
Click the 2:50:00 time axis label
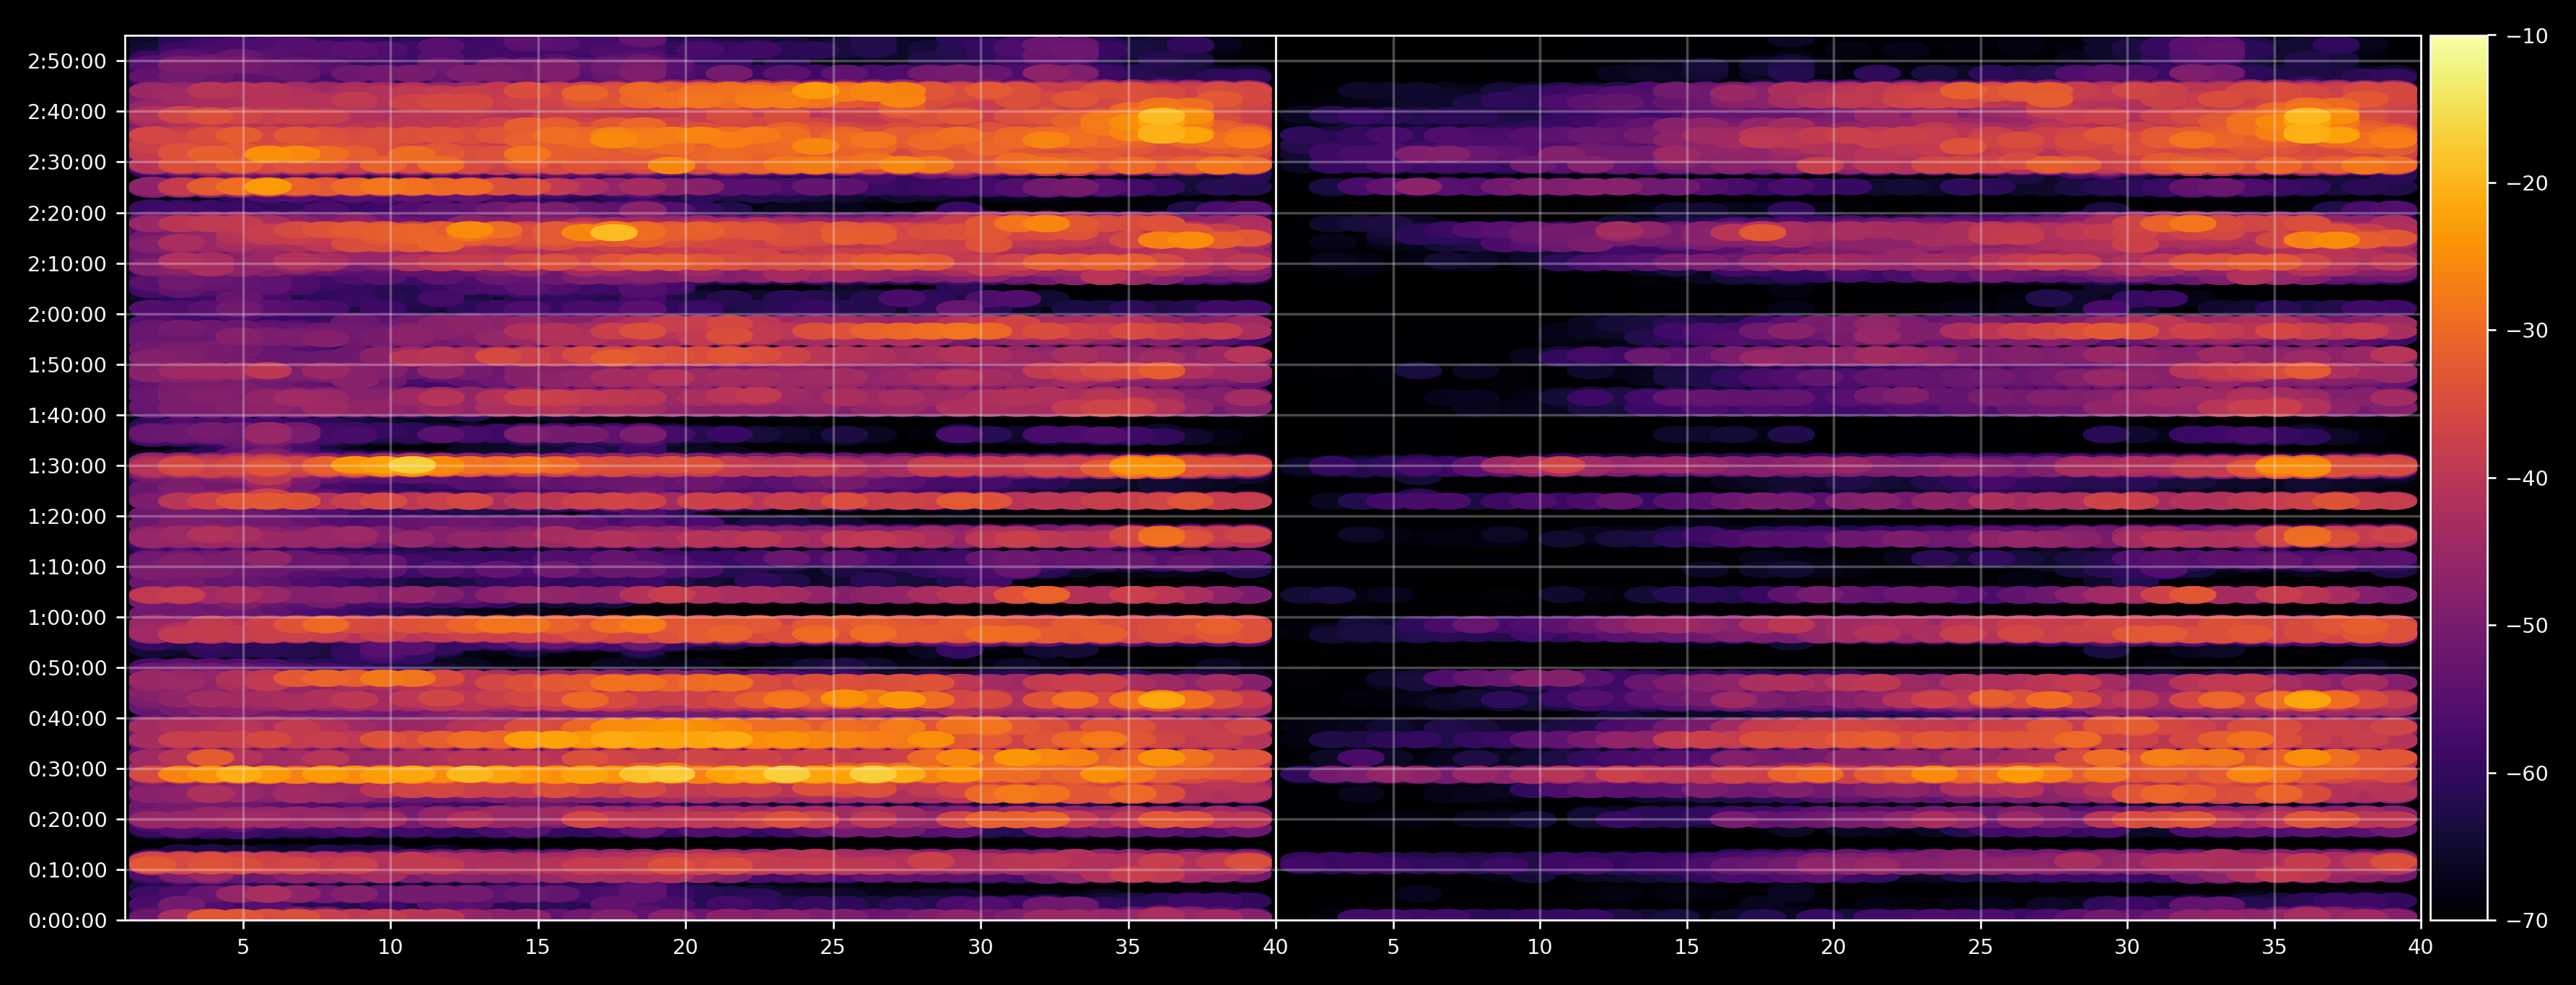67,61
